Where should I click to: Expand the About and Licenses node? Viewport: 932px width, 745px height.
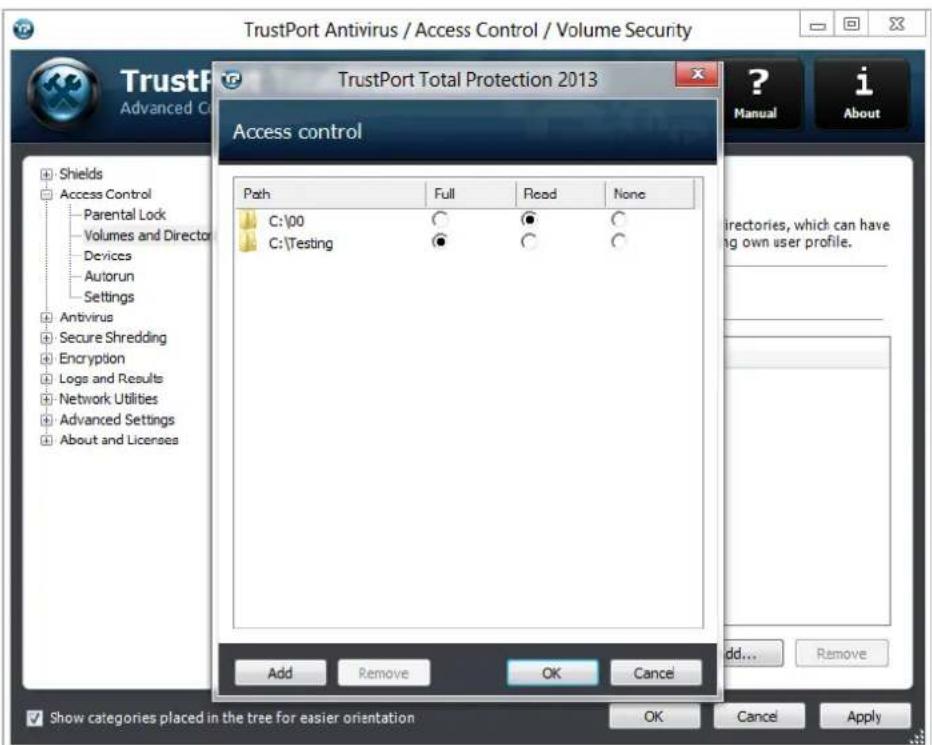tap(46, 440)
